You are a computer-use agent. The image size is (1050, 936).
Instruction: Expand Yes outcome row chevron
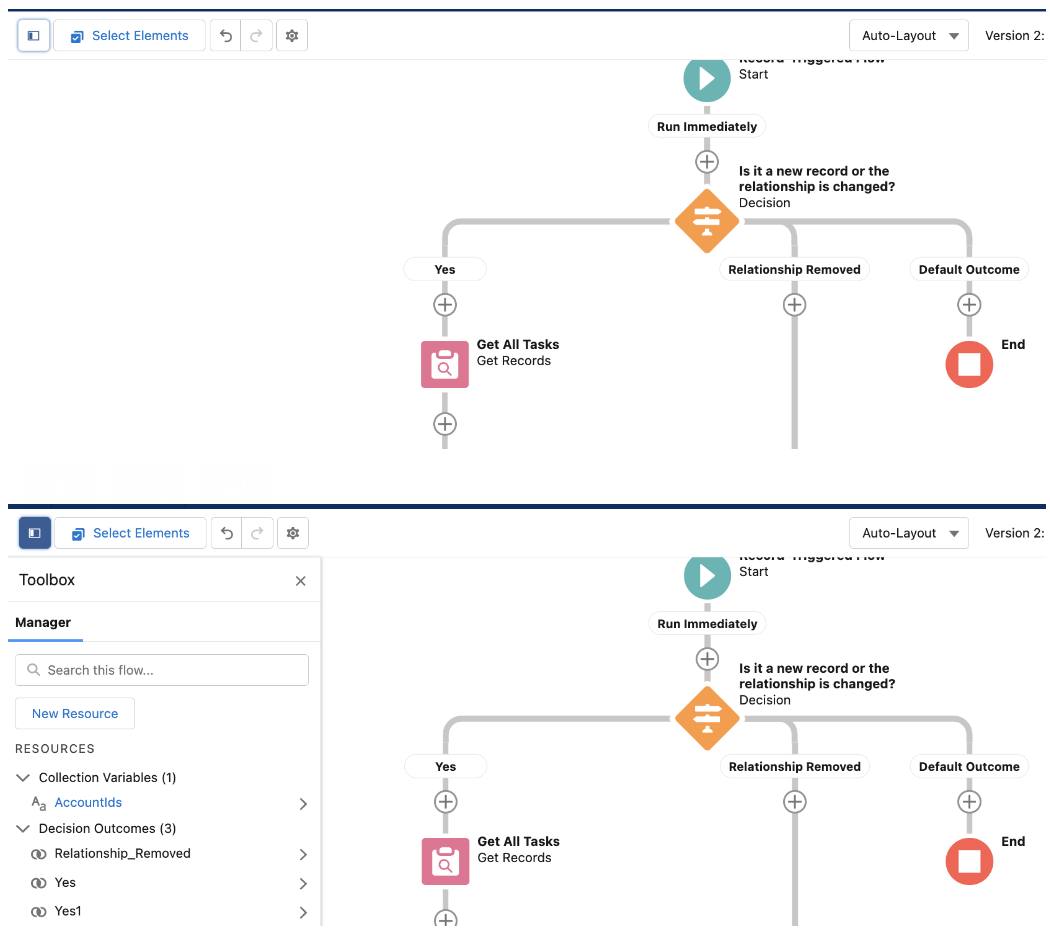pyautogui.click(x=303, y=884)
